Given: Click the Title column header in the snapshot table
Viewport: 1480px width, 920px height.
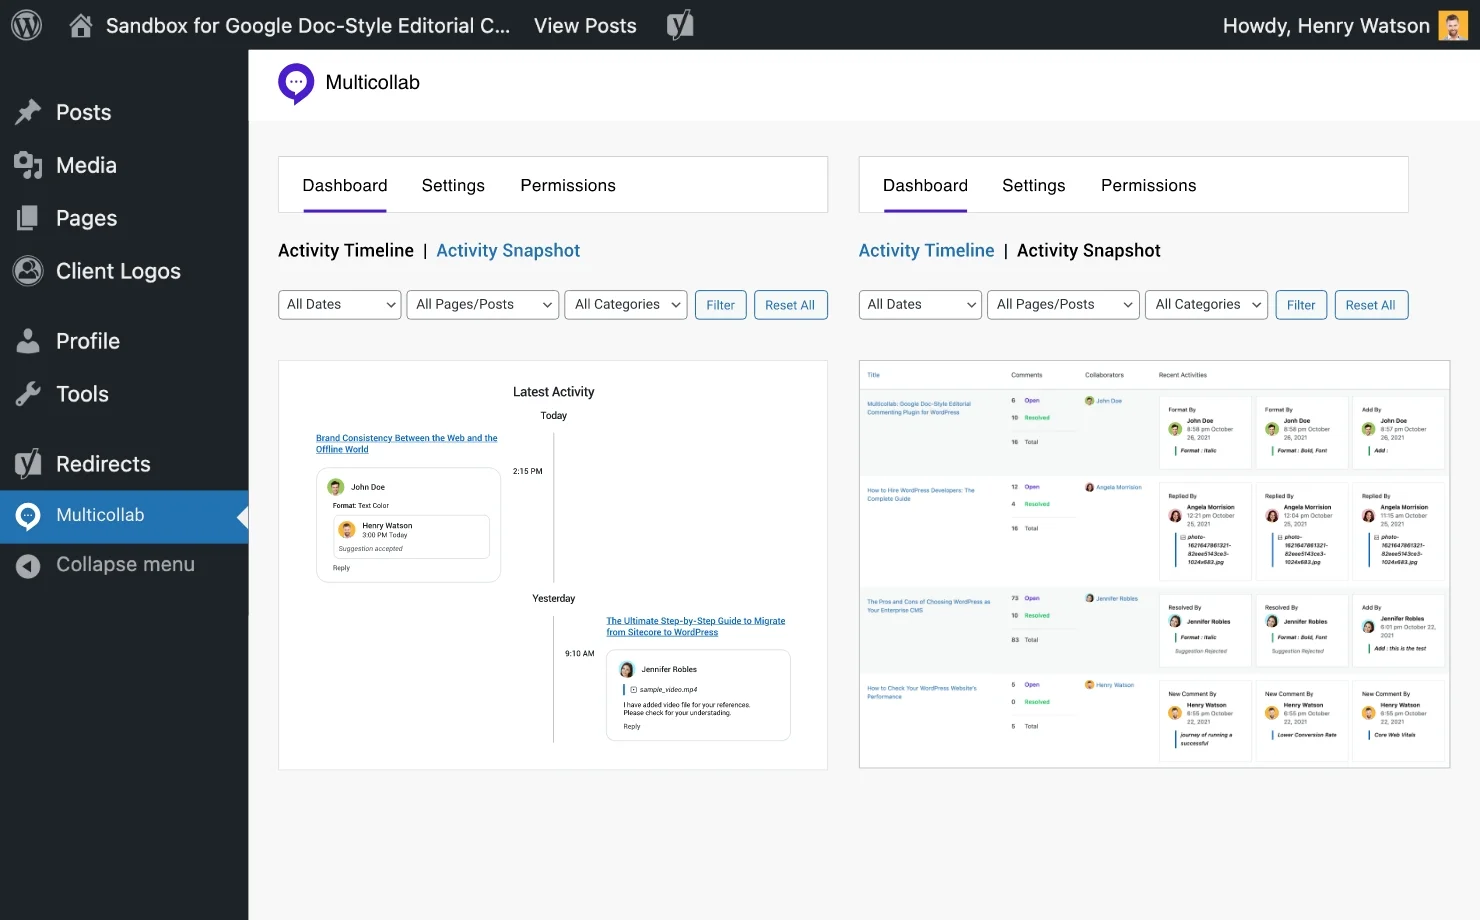Looking at the screenshot, I should 873,376.
